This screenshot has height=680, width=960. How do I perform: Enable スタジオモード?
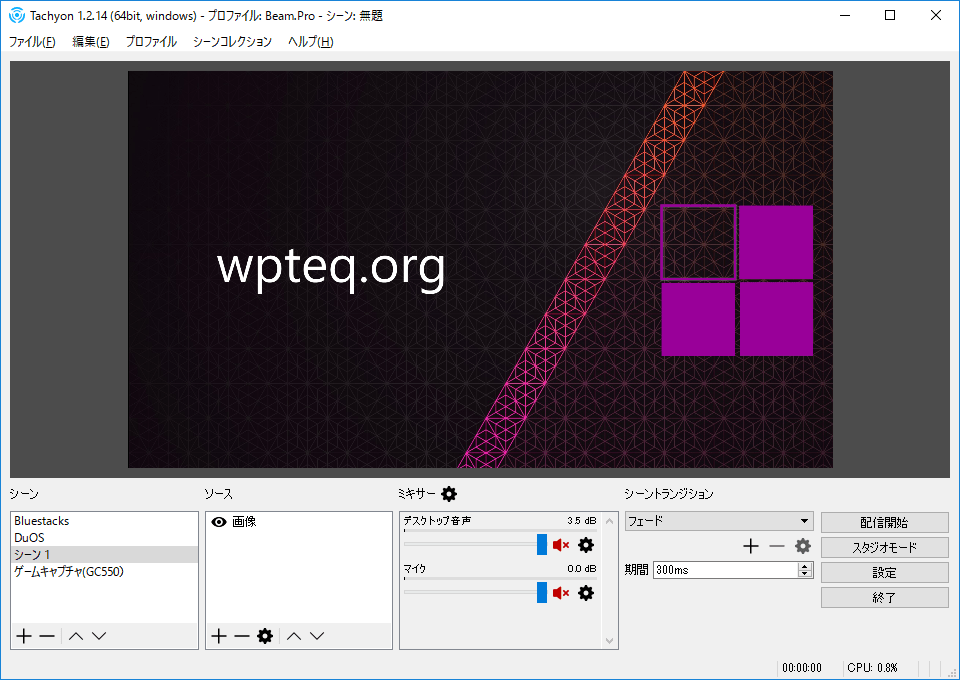(x=884, y=547)
